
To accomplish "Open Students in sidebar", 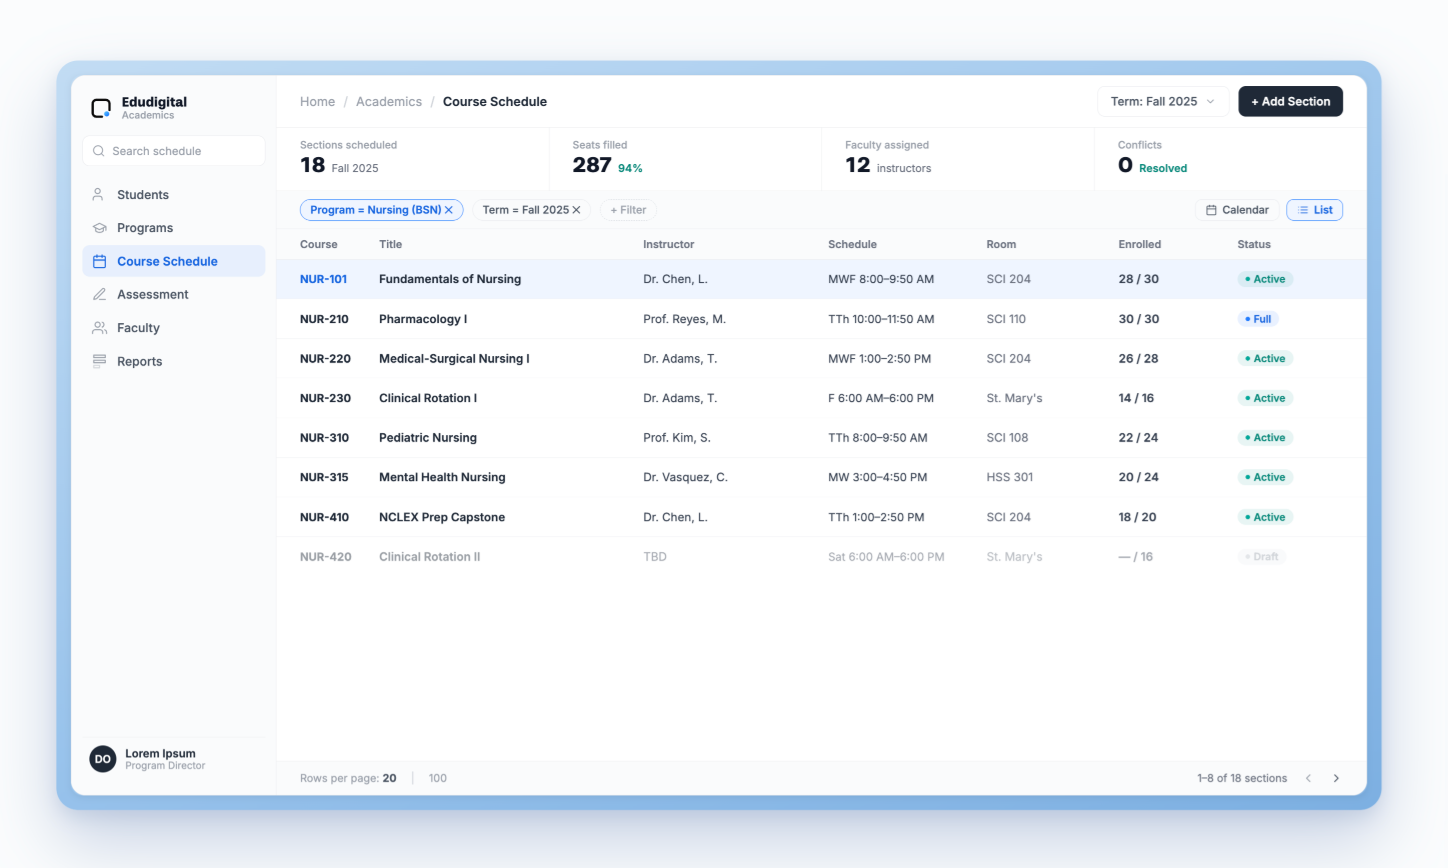I will [x=174, y=195].
